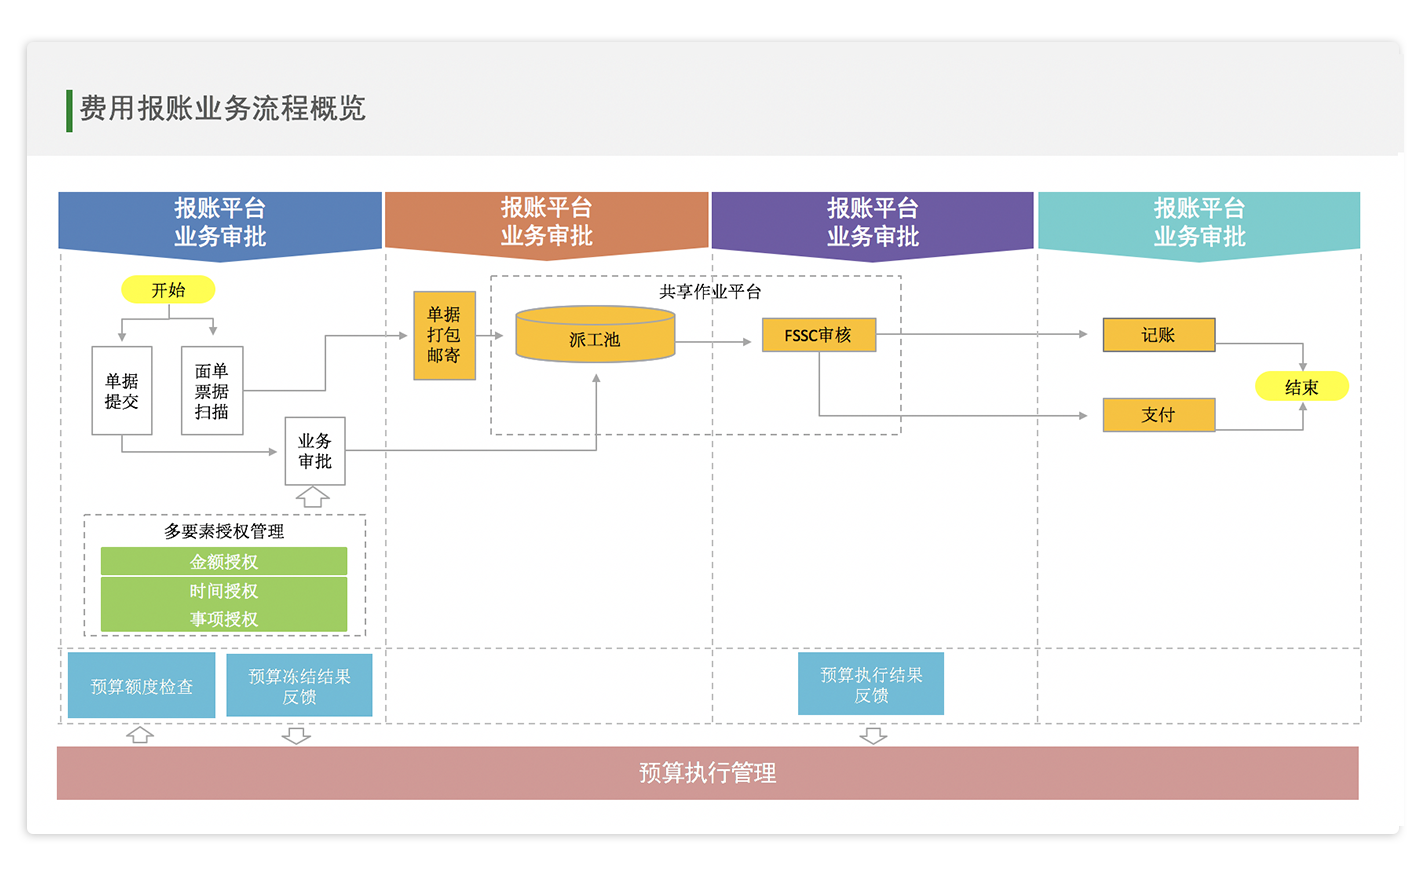Select the 面单票据扫描 box
Viewport: 1425px width, 875px height.
pos(212,391)
